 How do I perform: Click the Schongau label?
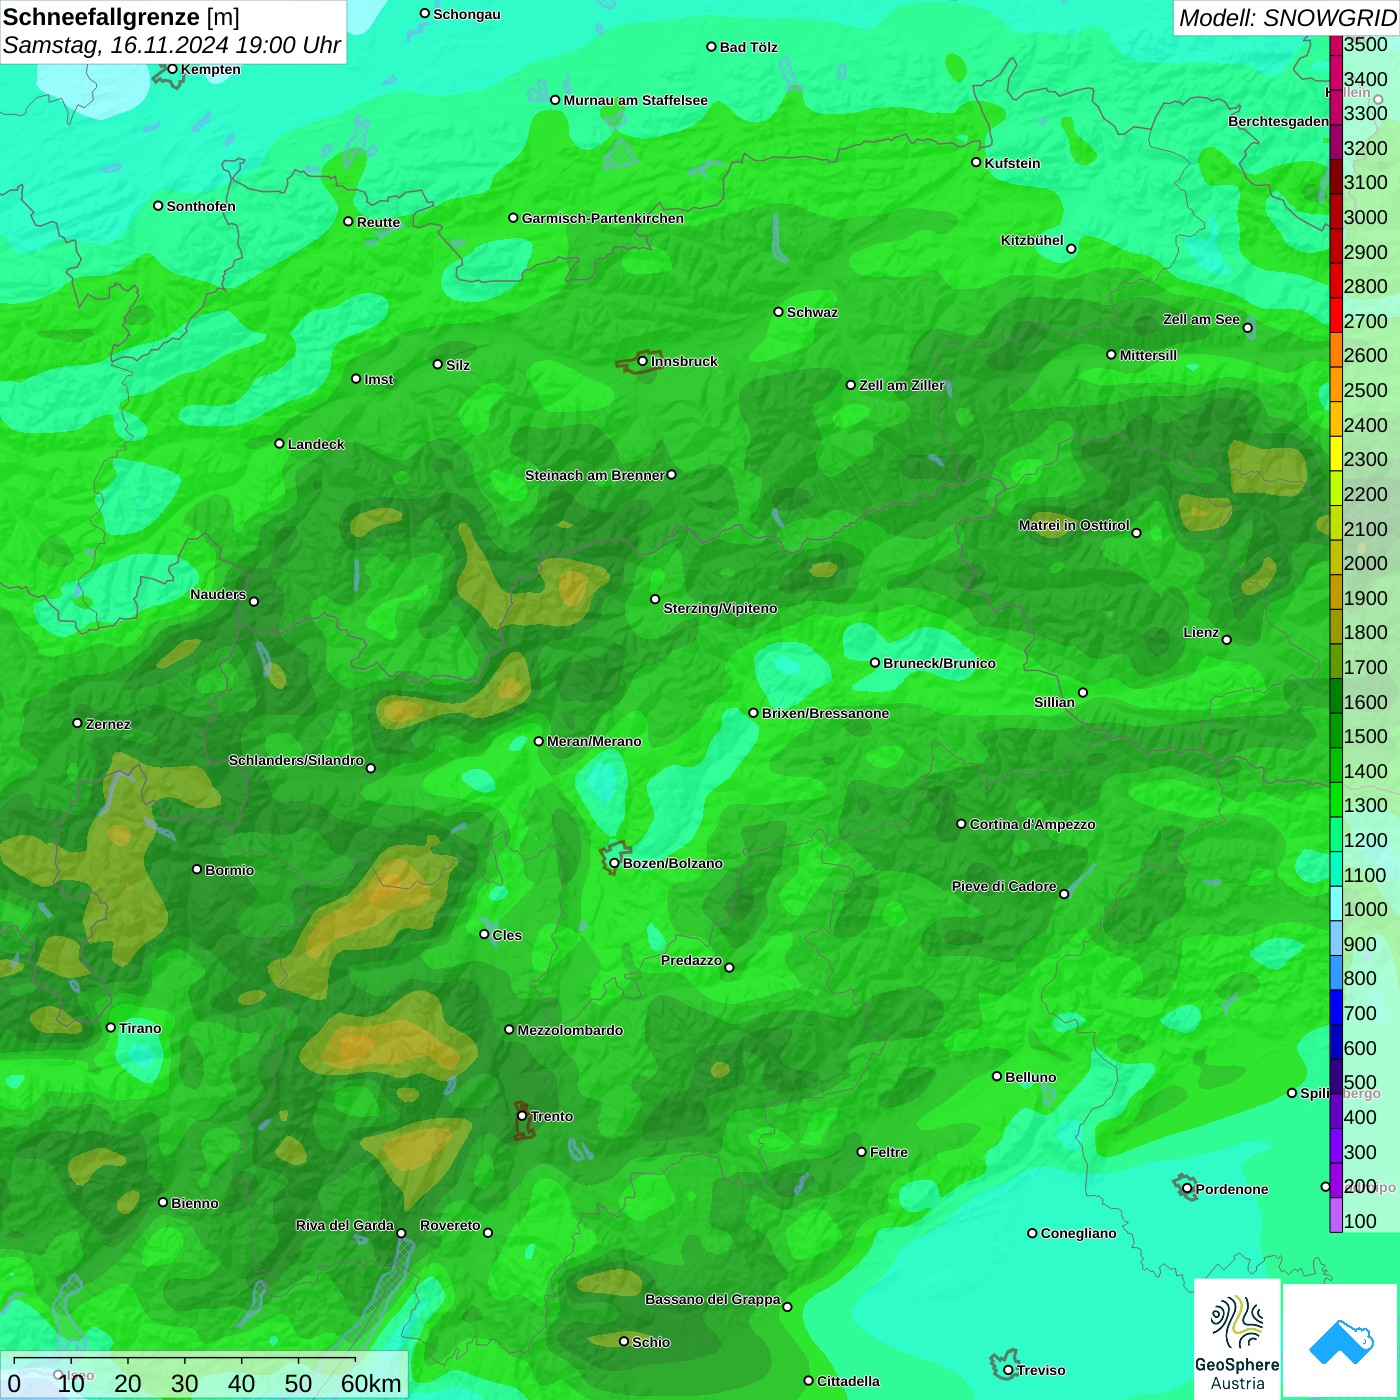pos(467,14)
